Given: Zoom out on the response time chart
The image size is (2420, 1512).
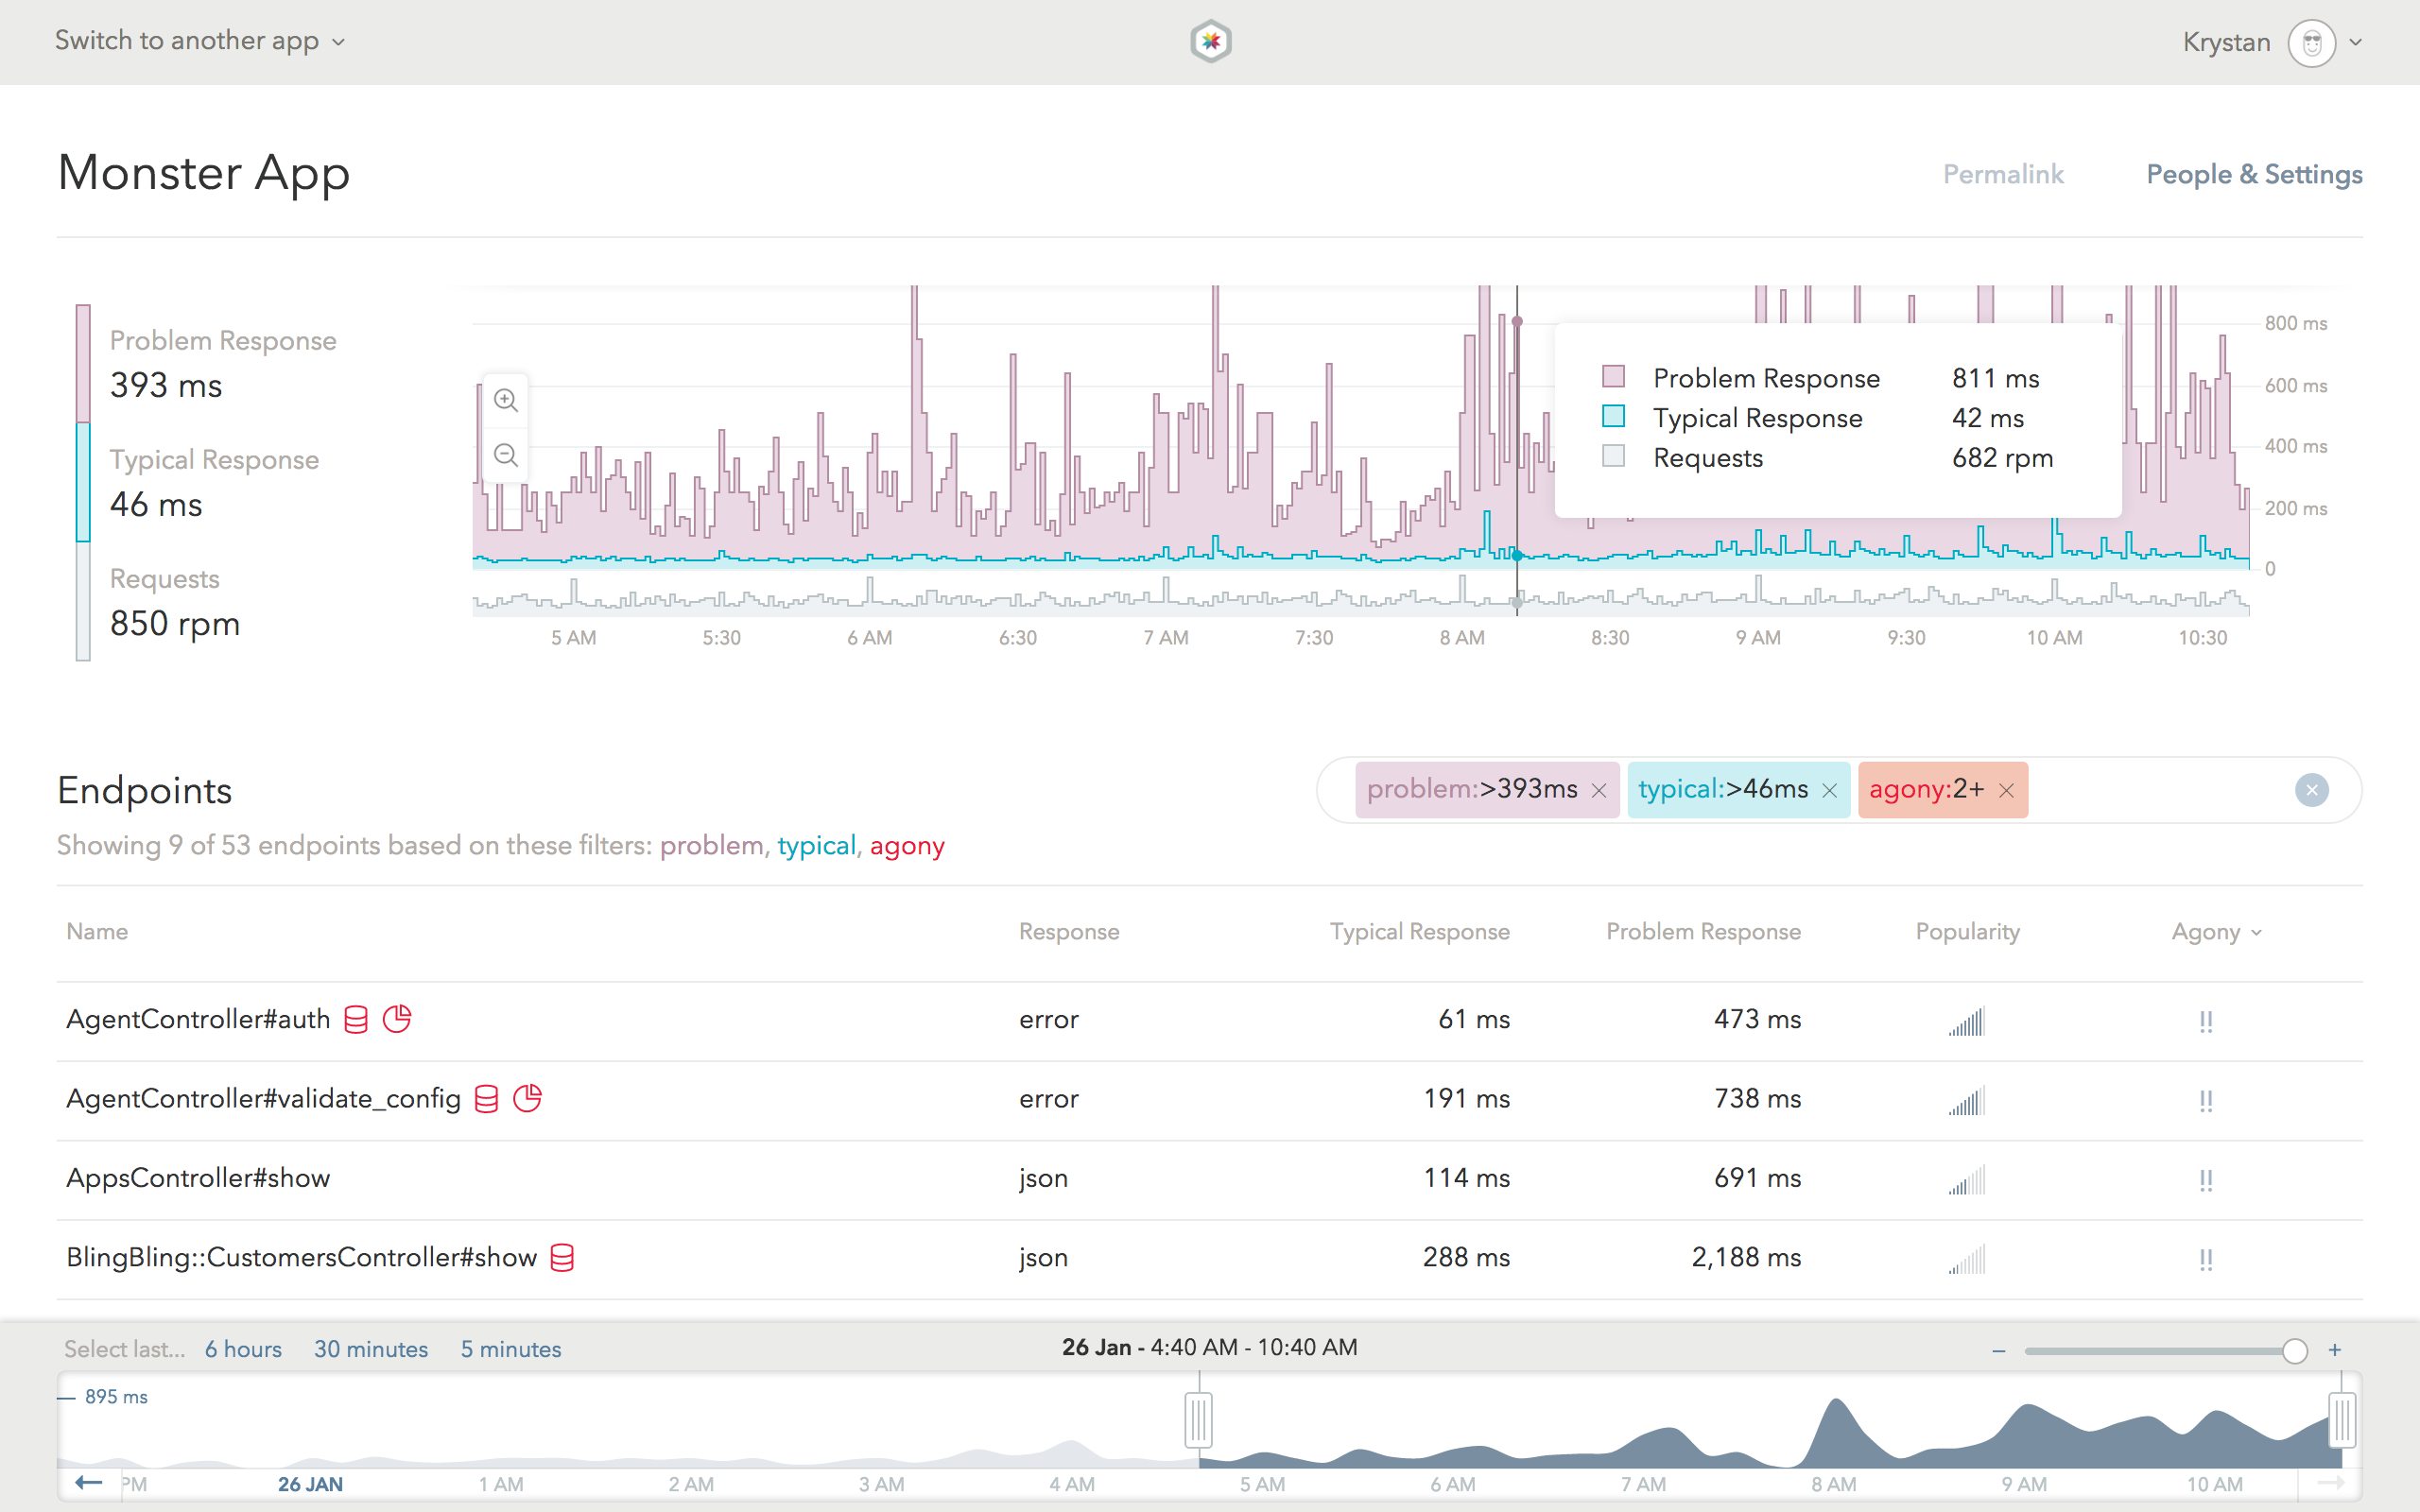Looking at the screenshot, I should pos(505,455).
